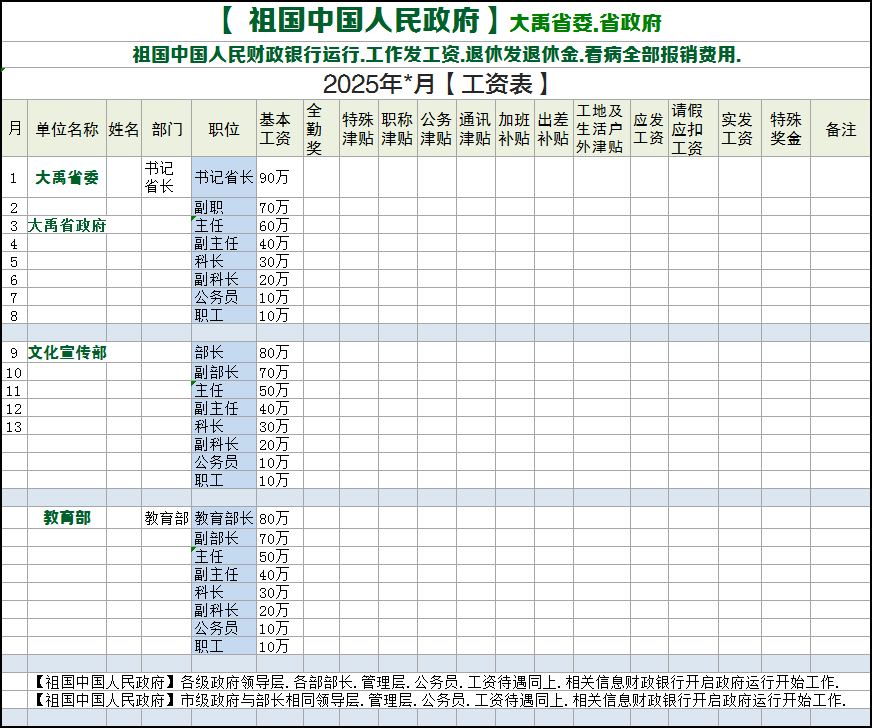Click the 大禹省政府 unit name cell

[x=67, y=226]
